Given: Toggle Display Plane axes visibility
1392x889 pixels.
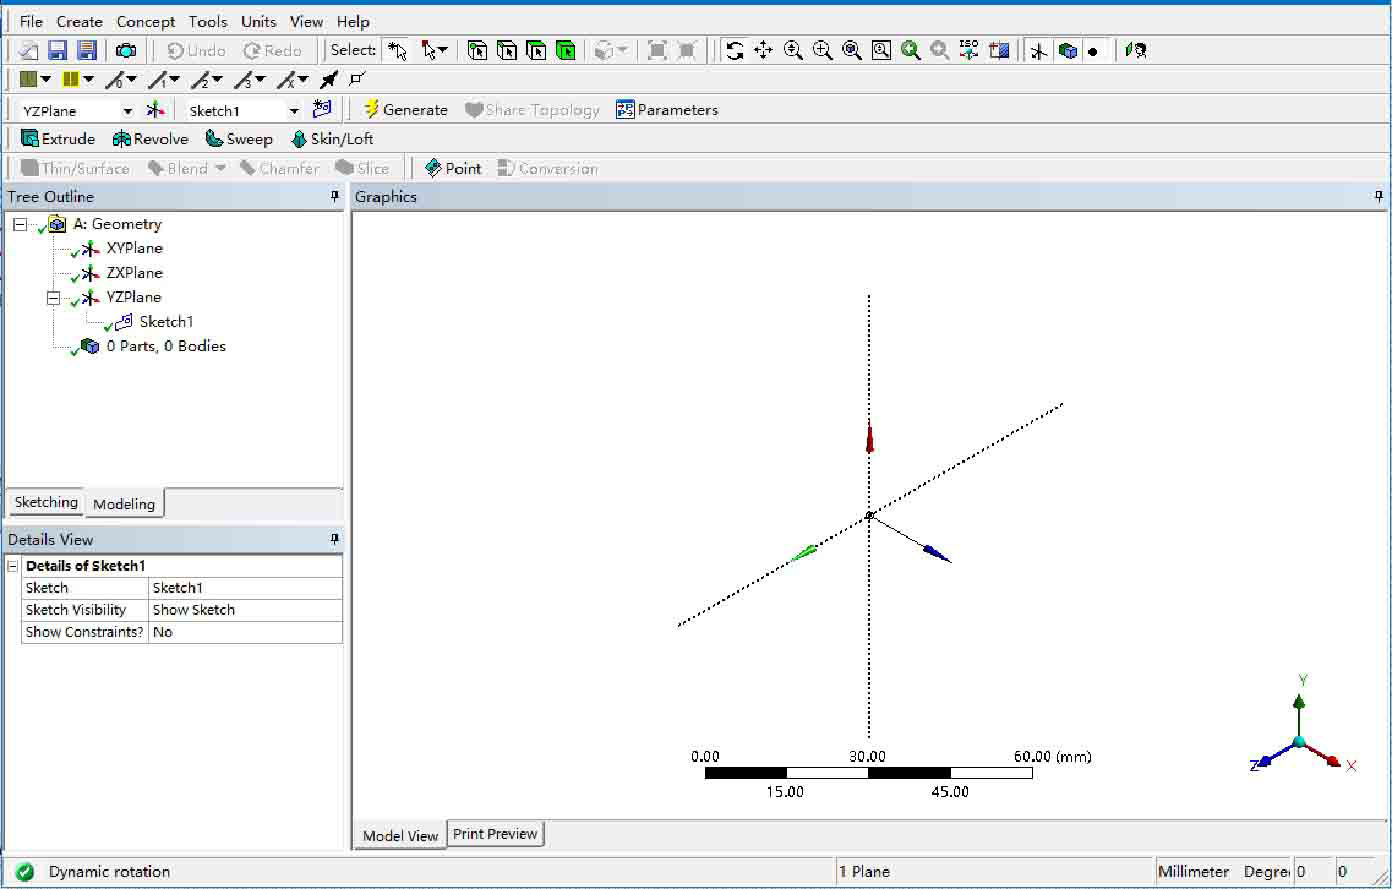Looking at the screenshot, I should (x=1038, y=50).
